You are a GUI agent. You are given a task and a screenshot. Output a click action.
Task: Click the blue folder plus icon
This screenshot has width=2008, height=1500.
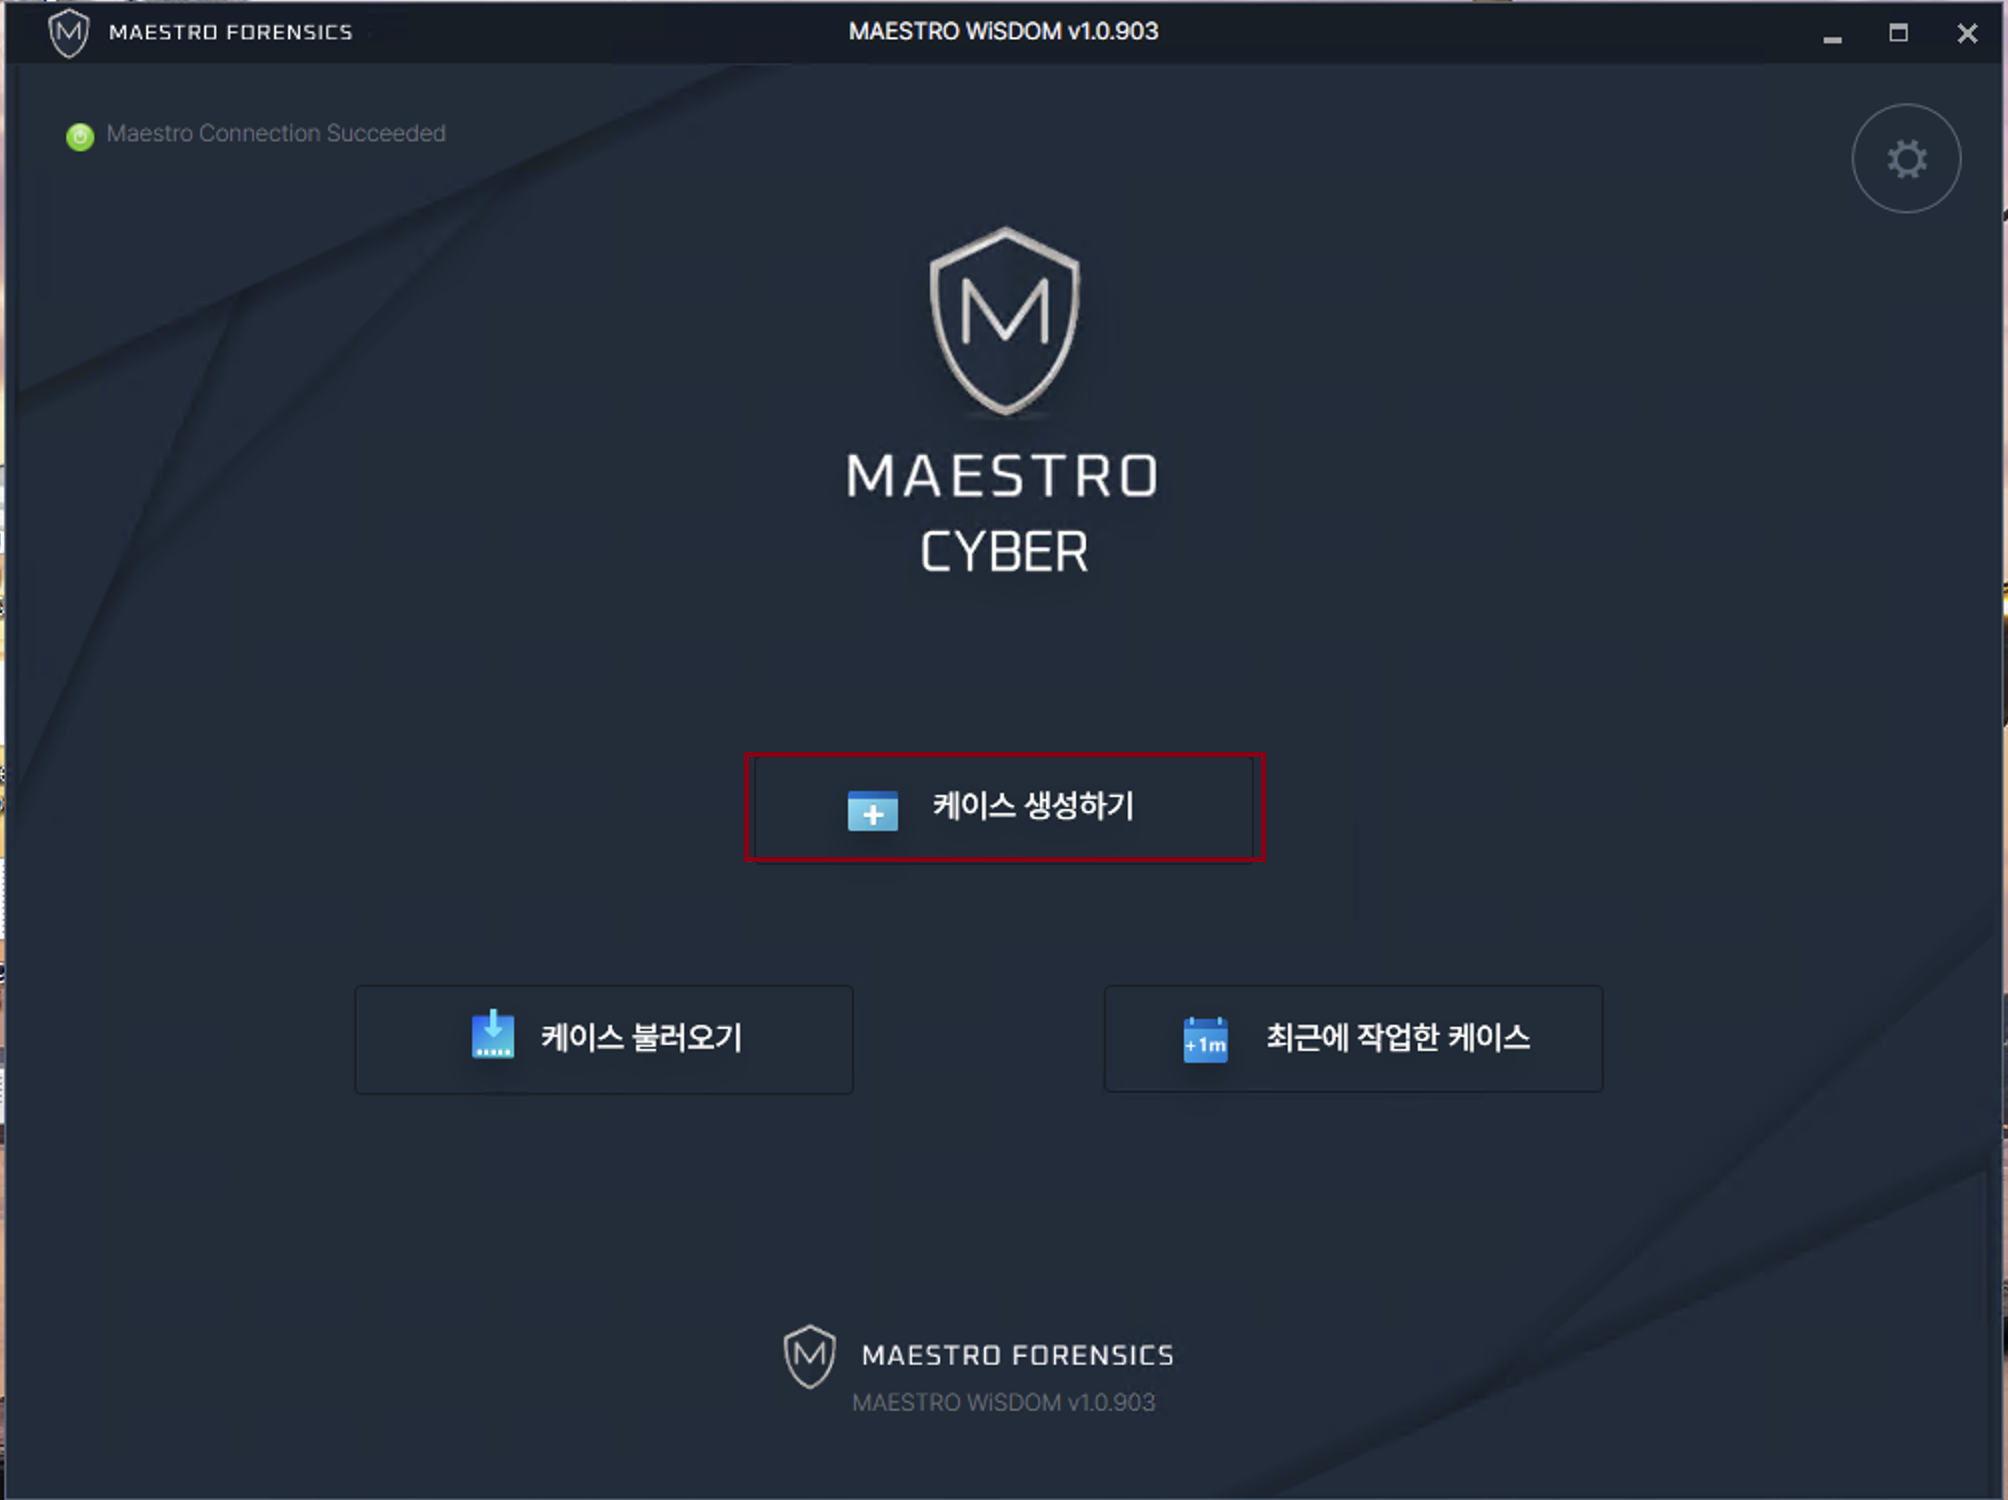[x=872, y=810]
